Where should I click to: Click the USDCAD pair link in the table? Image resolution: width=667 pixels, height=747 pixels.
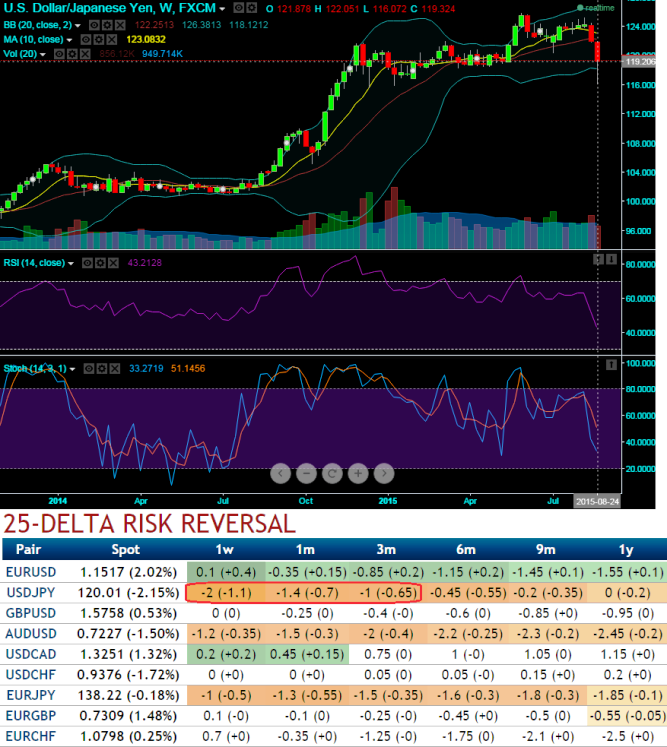coord(31,654)
